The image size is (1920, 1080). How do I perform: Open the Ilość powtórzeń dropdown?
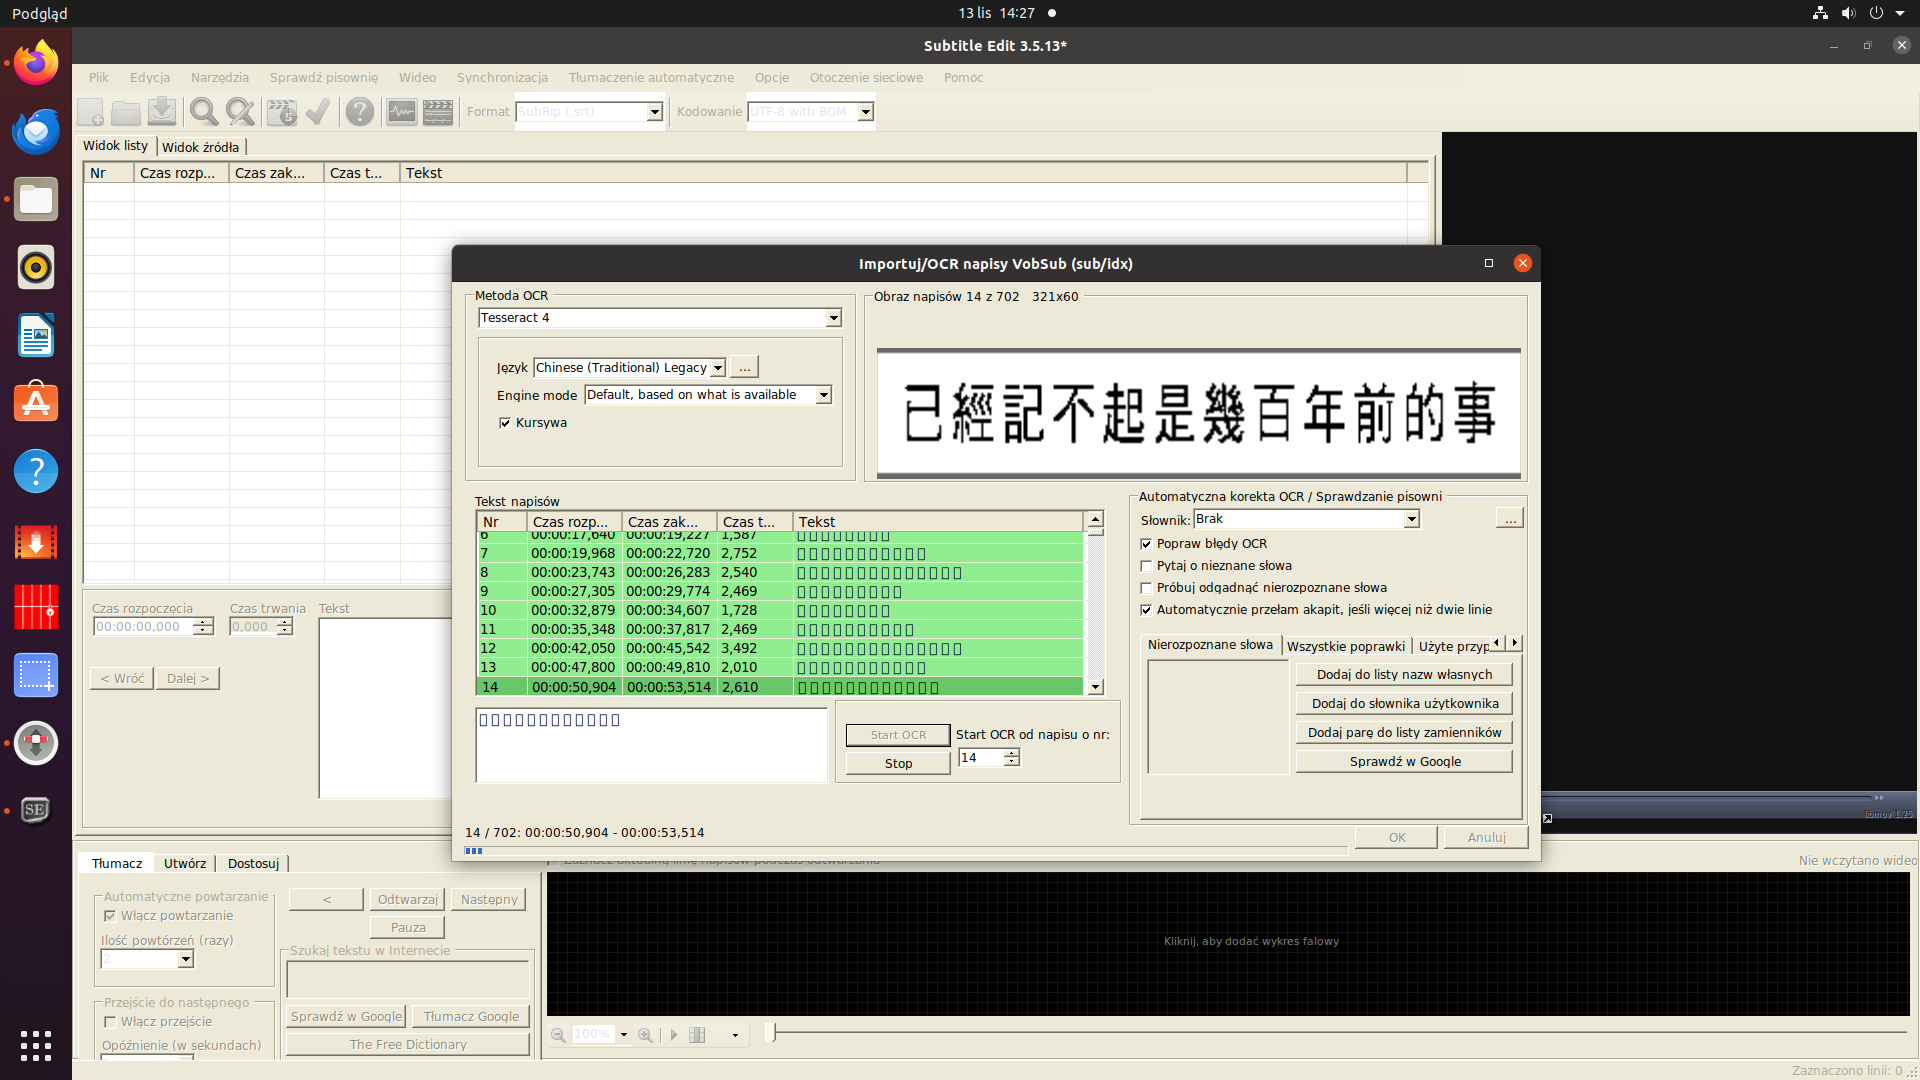[x=185, y=959]
